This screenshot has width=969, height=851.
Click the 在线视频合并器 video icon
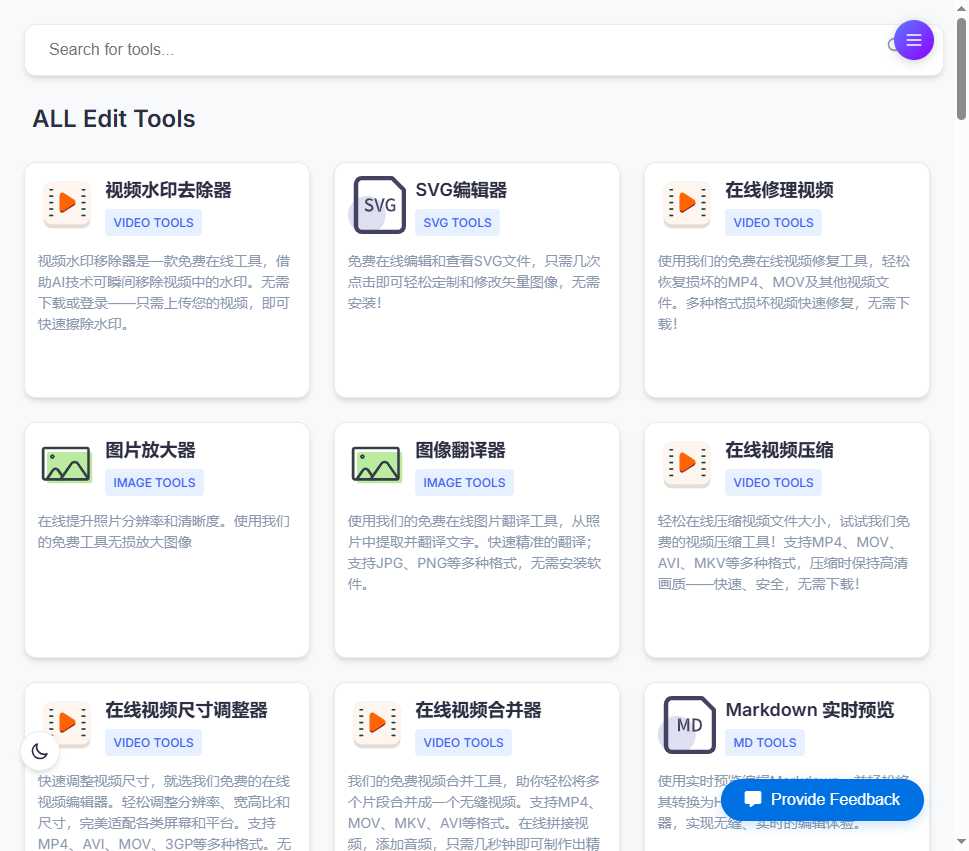point(377,723)
